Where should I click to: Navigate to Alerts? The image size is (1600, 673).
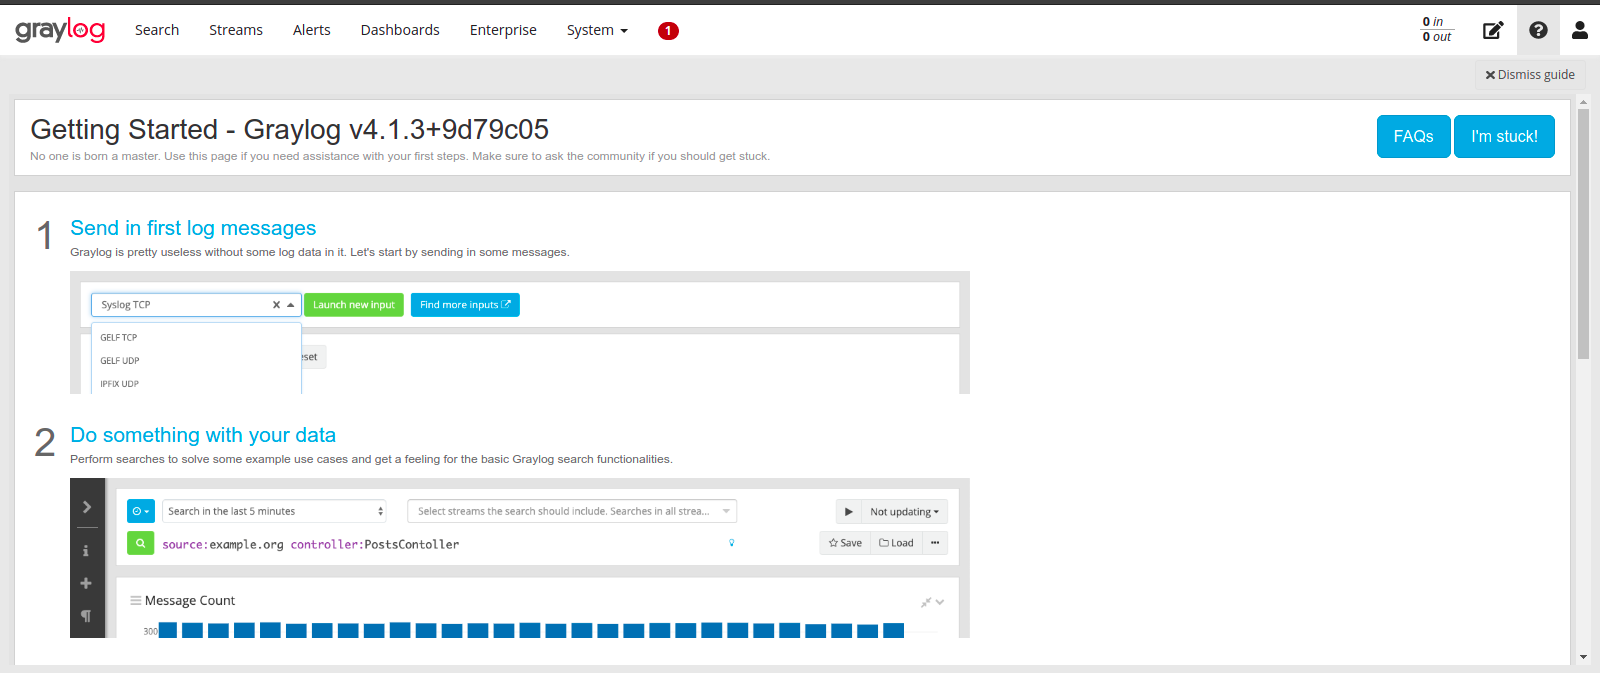point(312,30)
